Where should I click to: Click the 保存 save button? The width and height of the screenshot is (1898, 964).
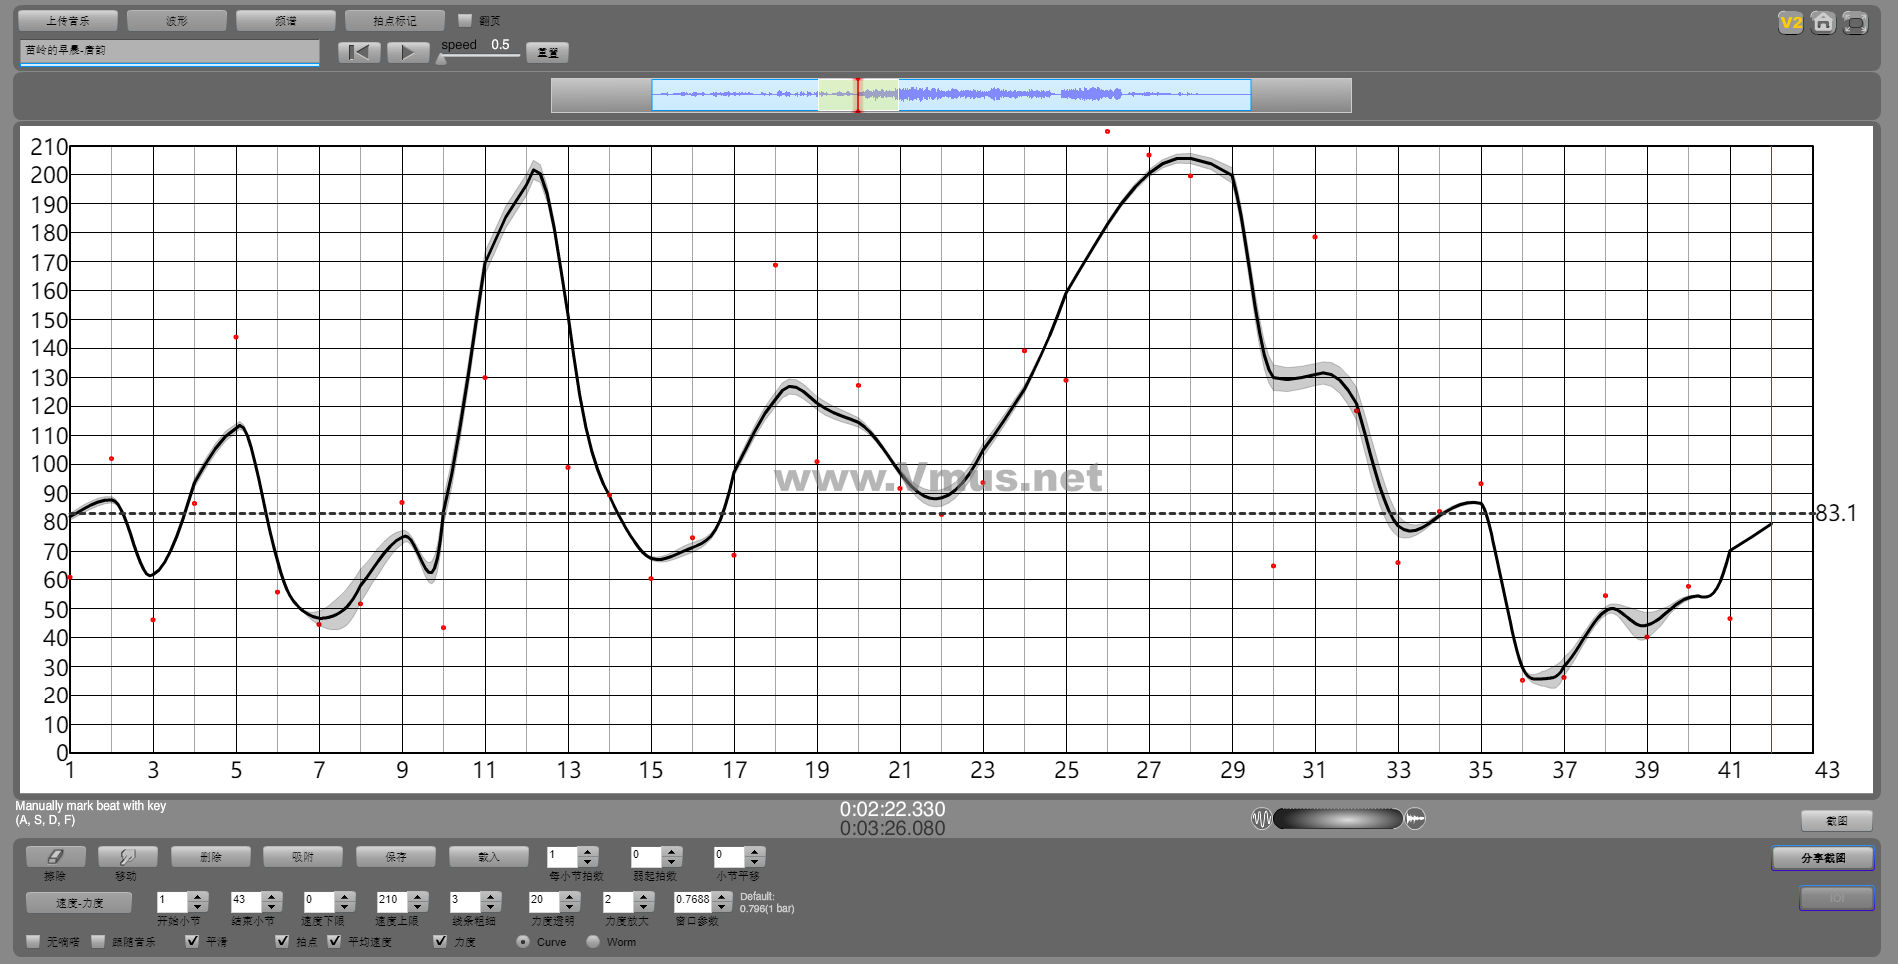[x=396, y=857]
